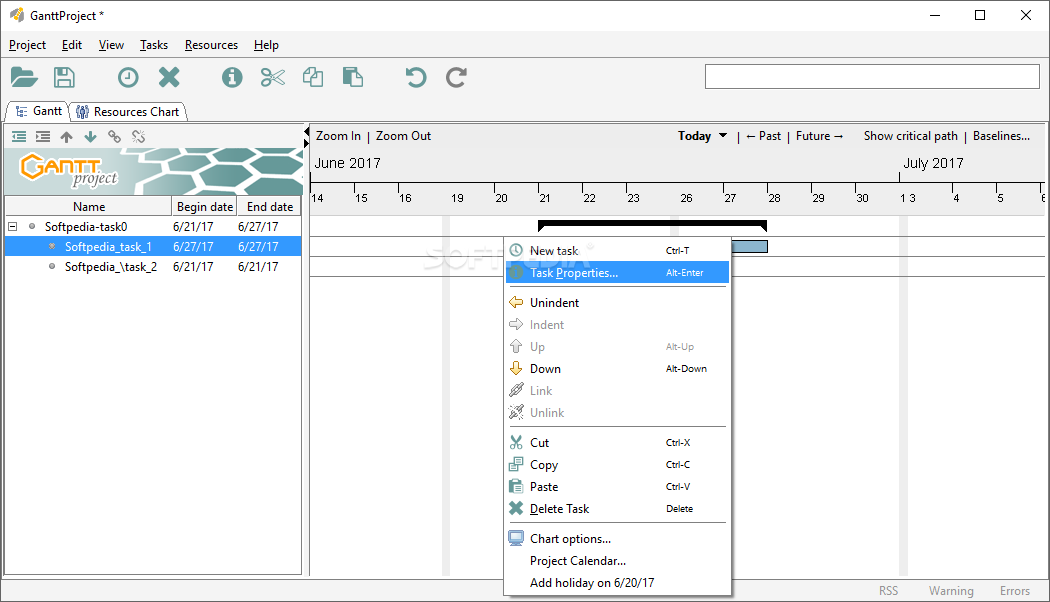This screenshot has width=1050, height=602.
Task: Click Paste icon in context menu
Action: pyautogui.click(x=516, y=487)
